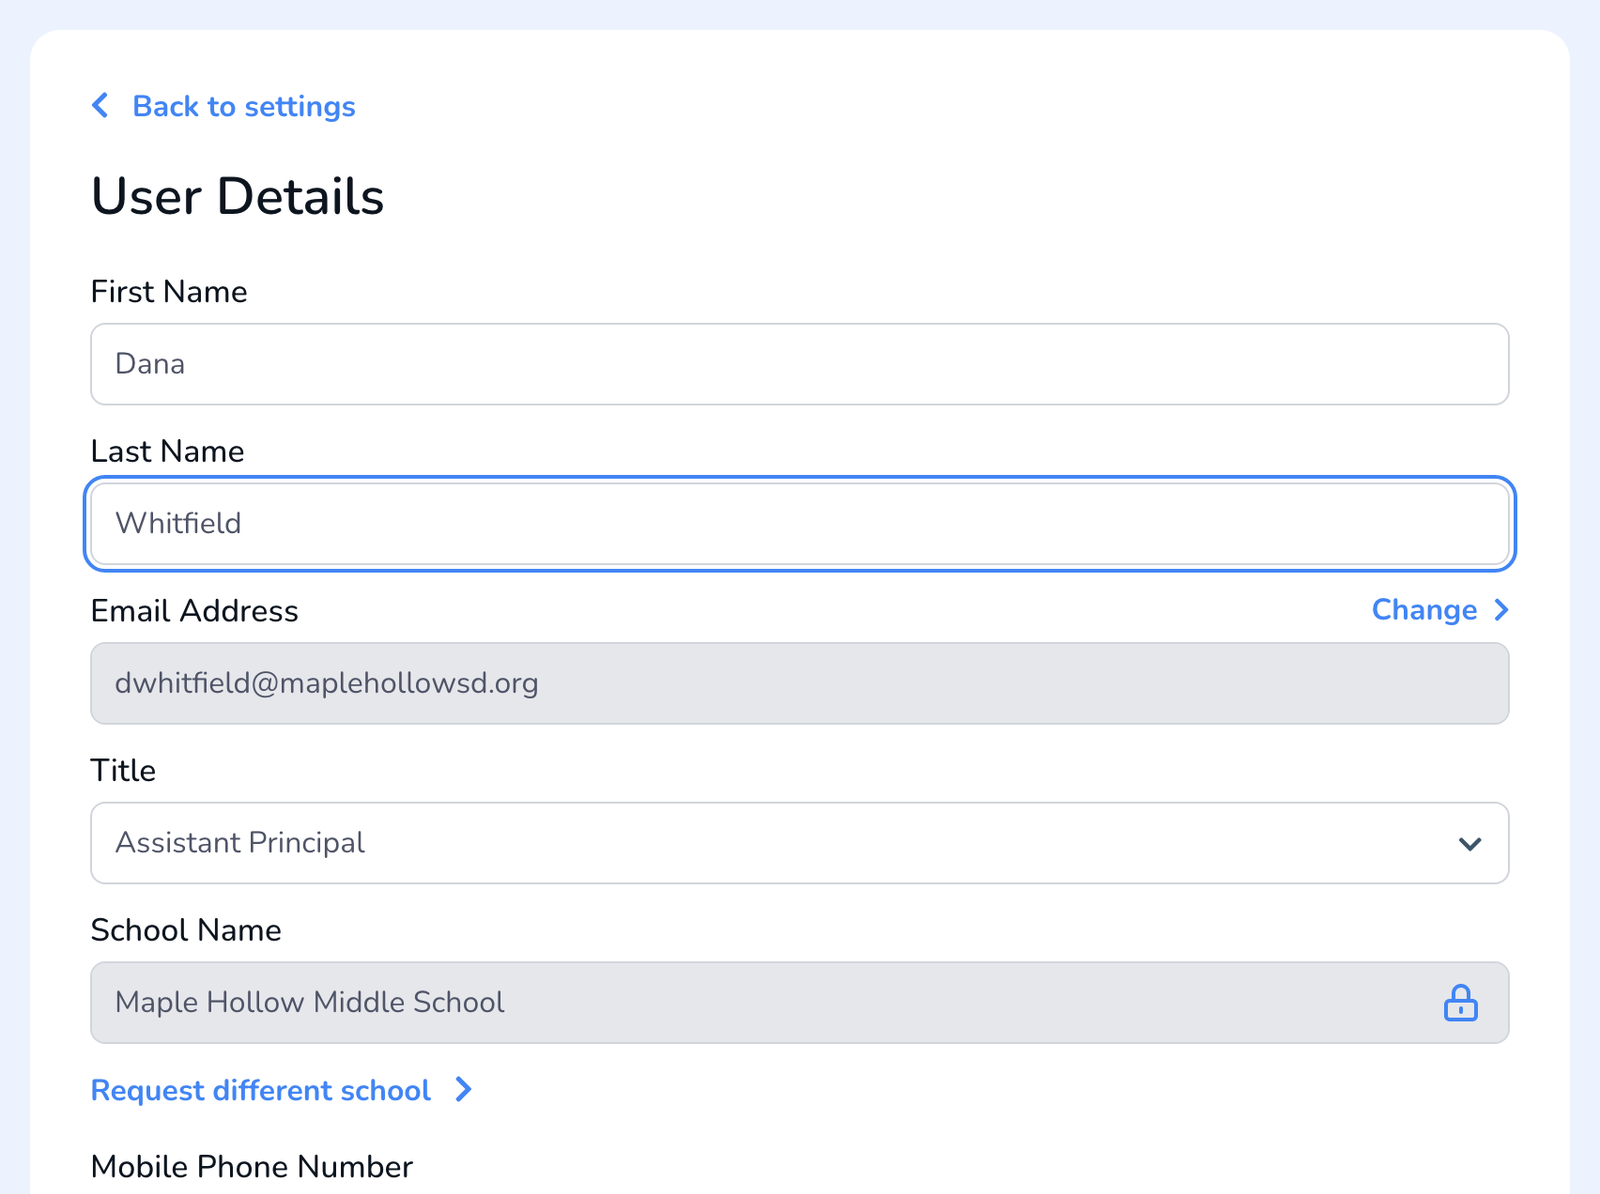Screen dimensions: 1600x1194
Task: Click Change link for email address
Action: pyautogui.click(x=1424, y=610)
